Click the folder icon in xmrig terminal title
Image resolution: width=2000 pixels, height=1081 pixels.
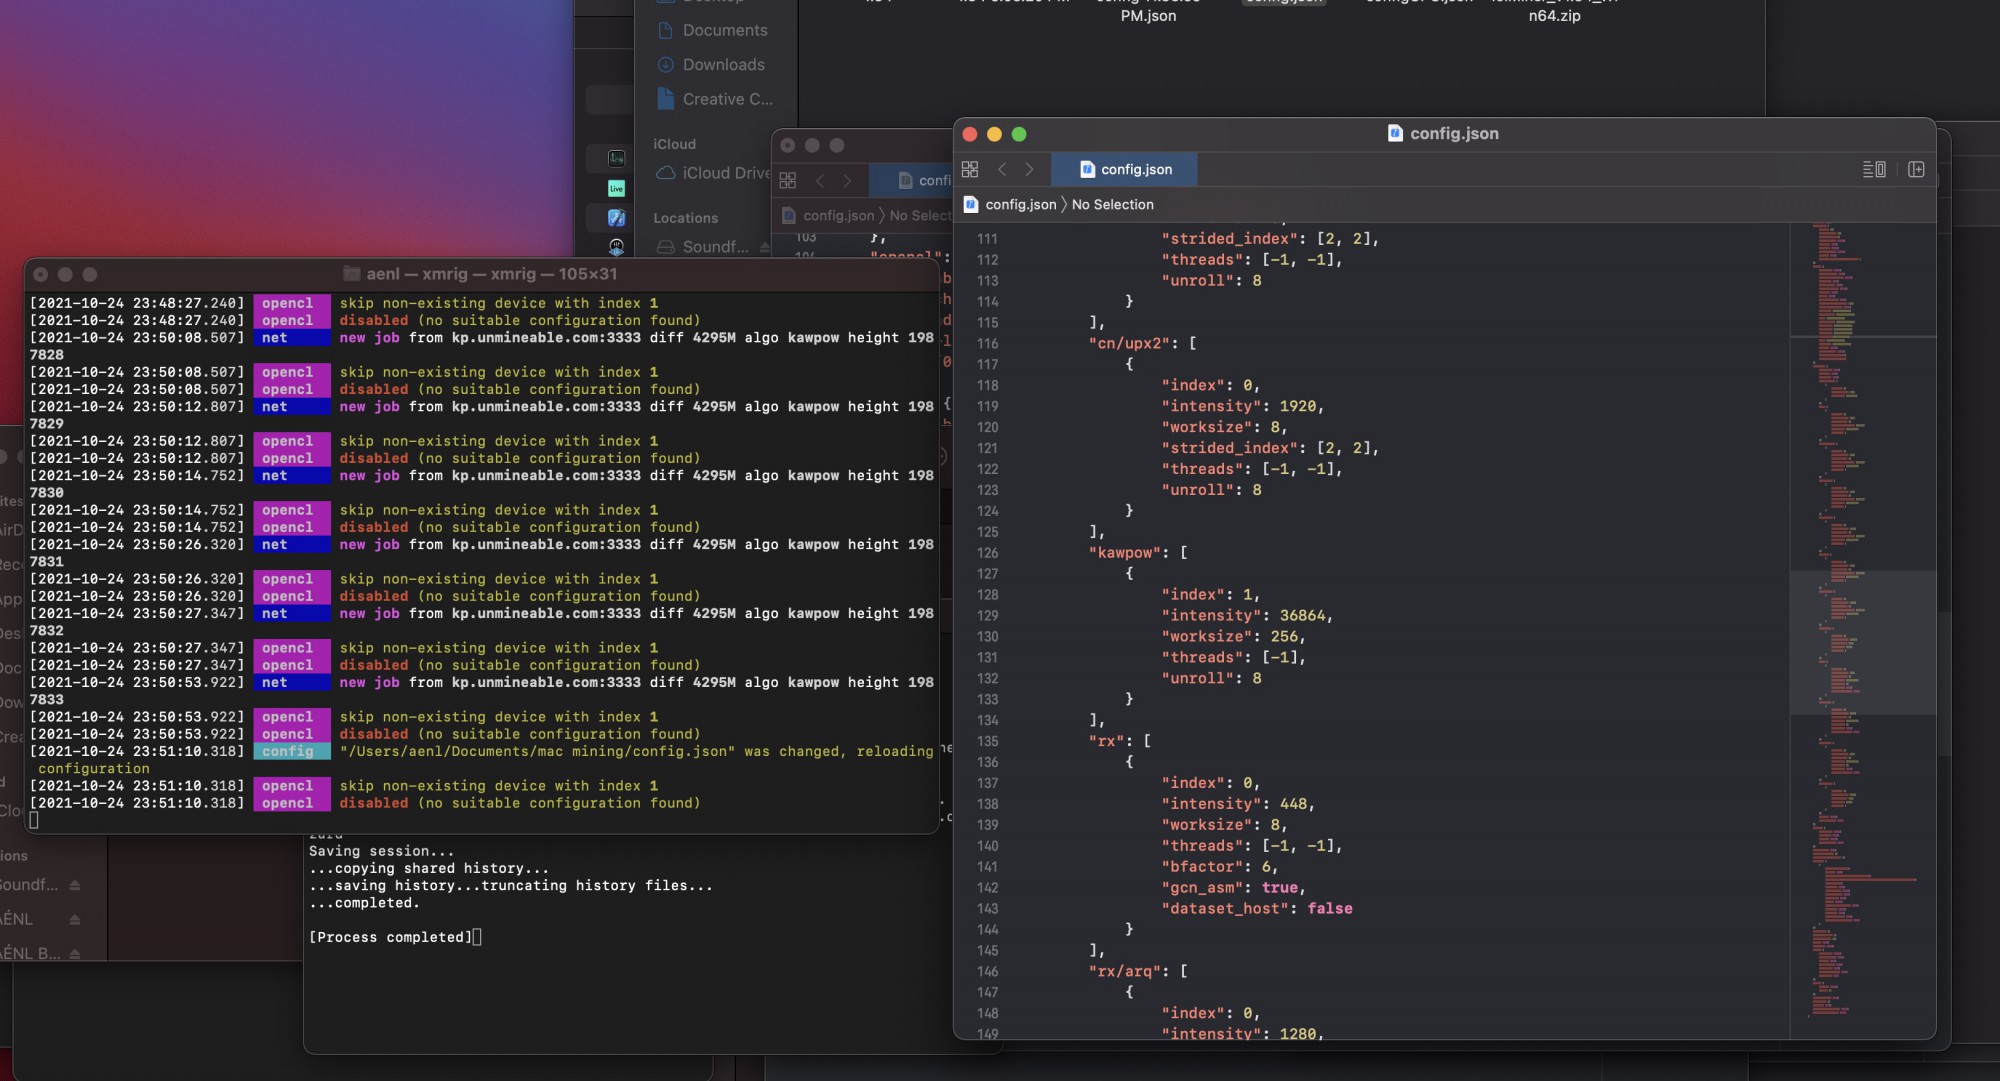(351, 273)
